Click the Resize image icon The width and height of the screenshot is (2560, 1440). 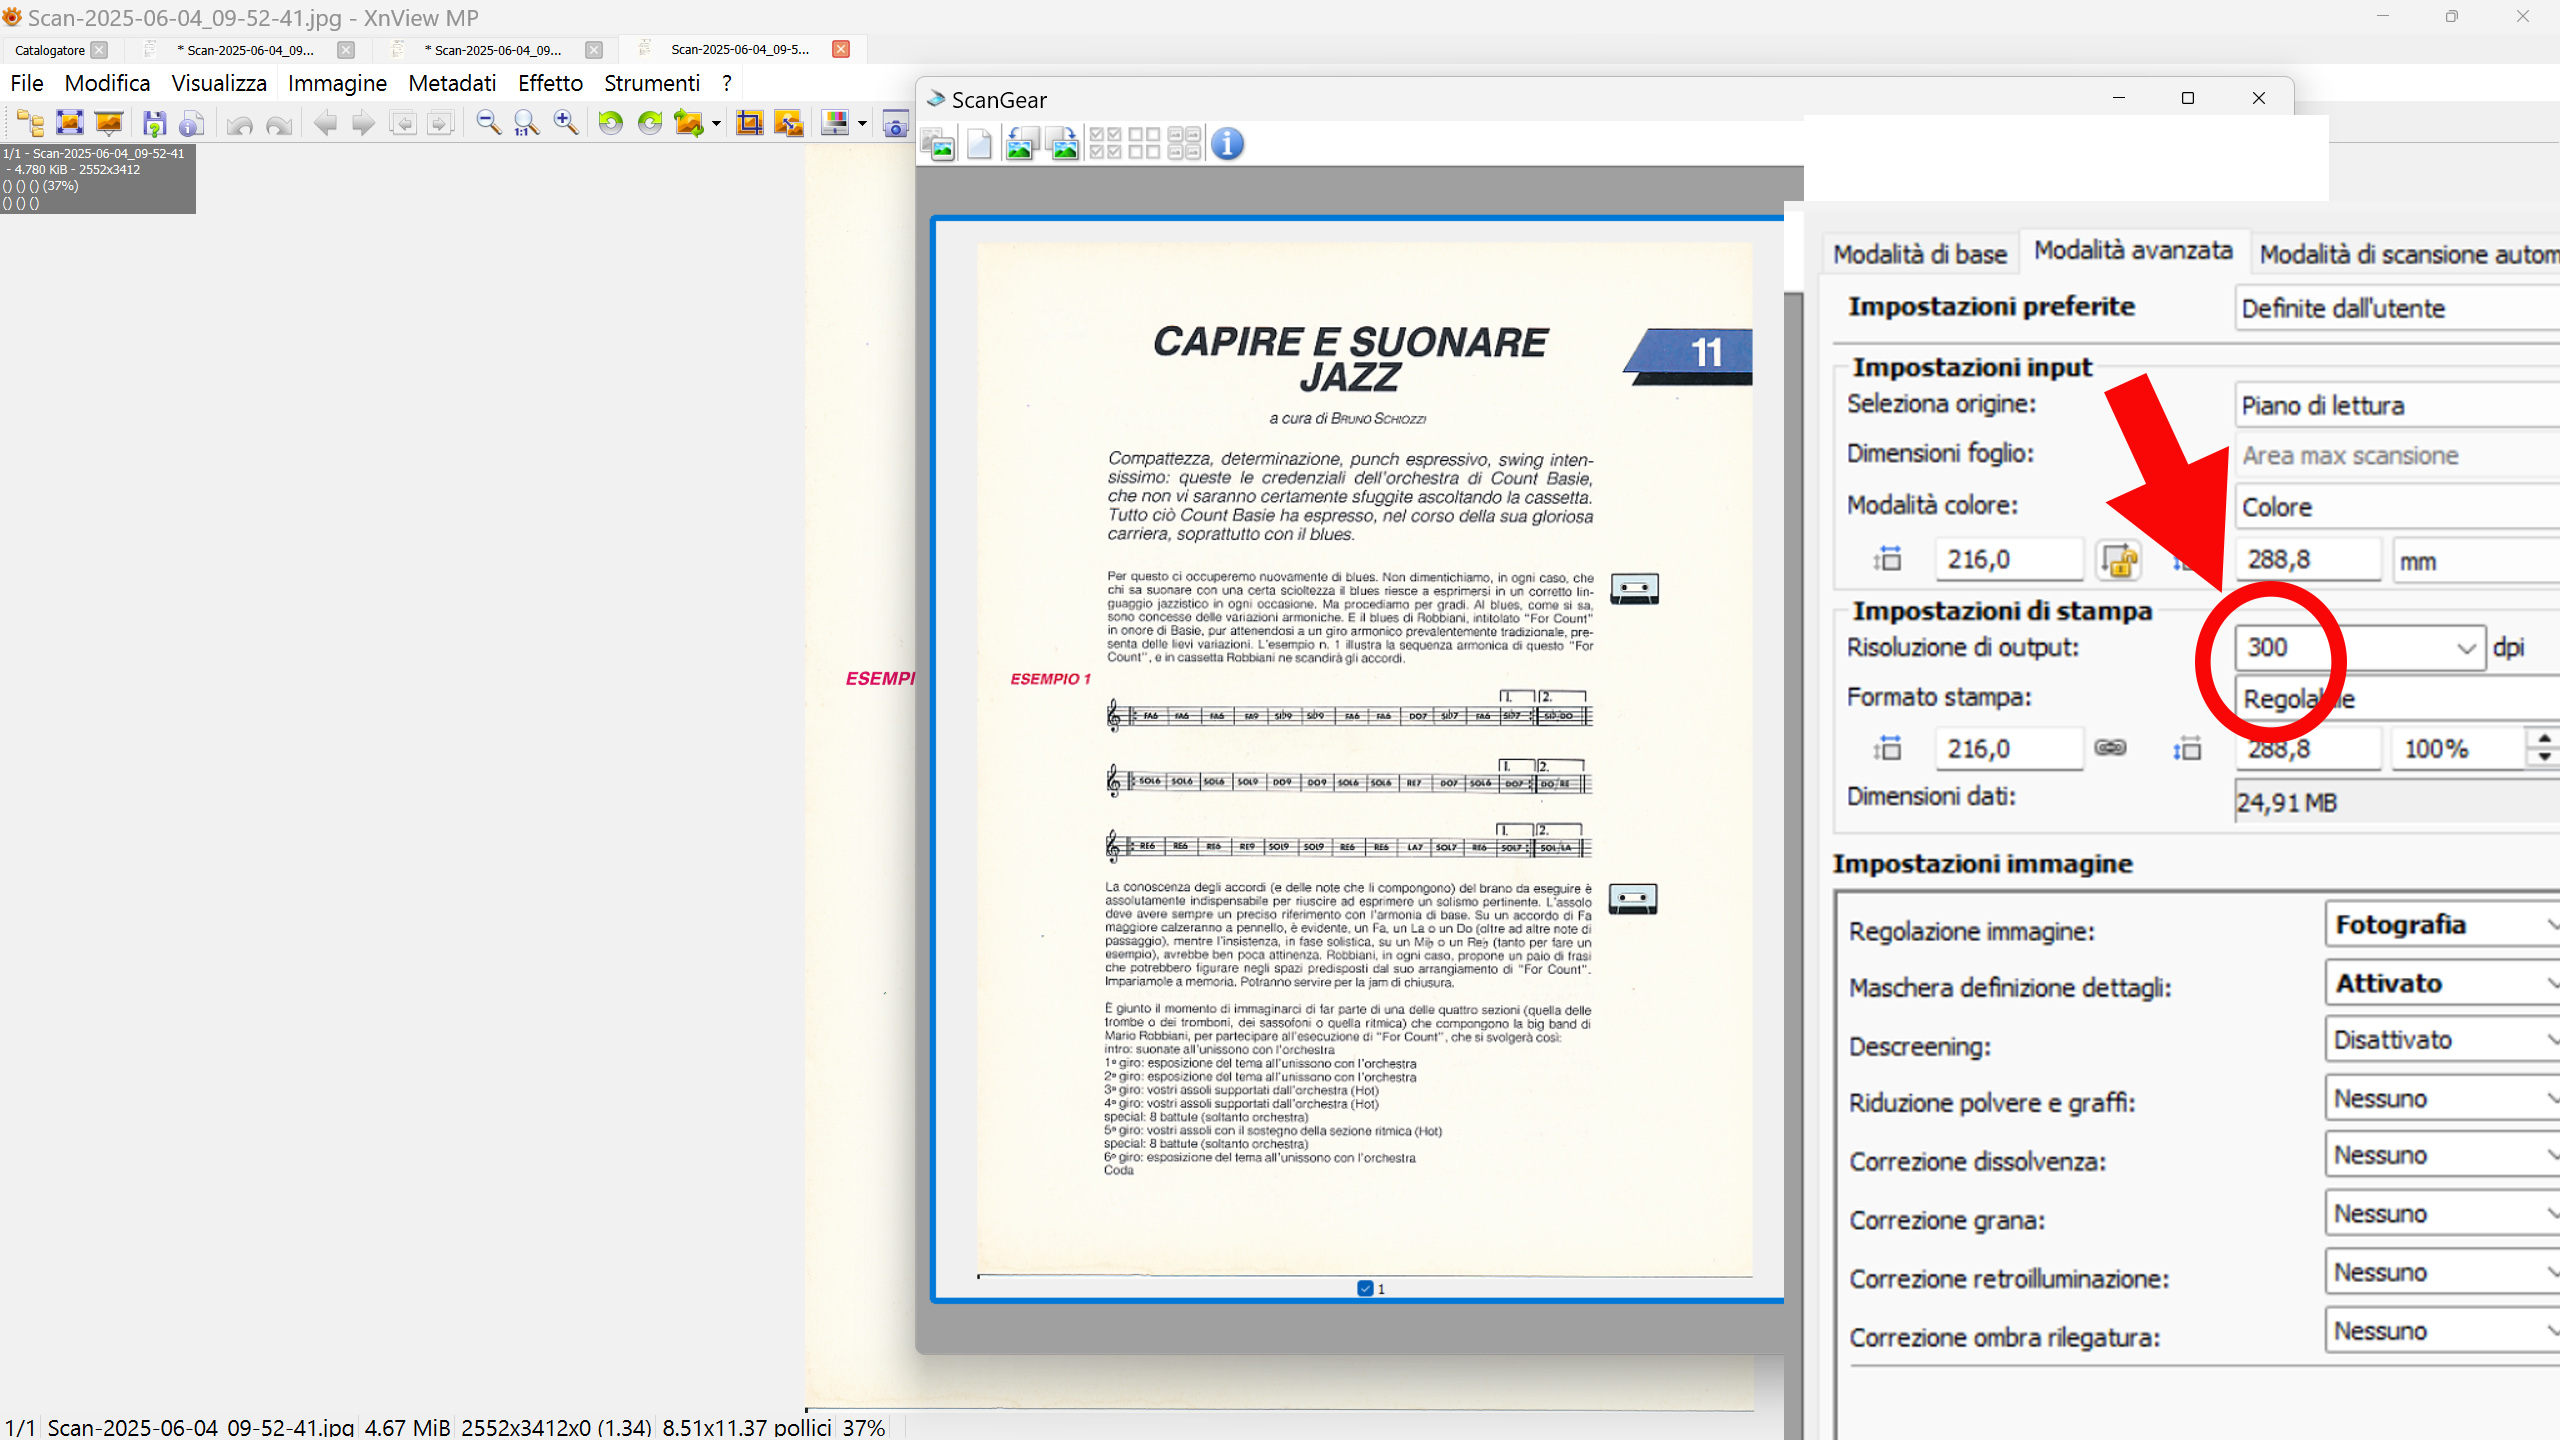(789, 123)
